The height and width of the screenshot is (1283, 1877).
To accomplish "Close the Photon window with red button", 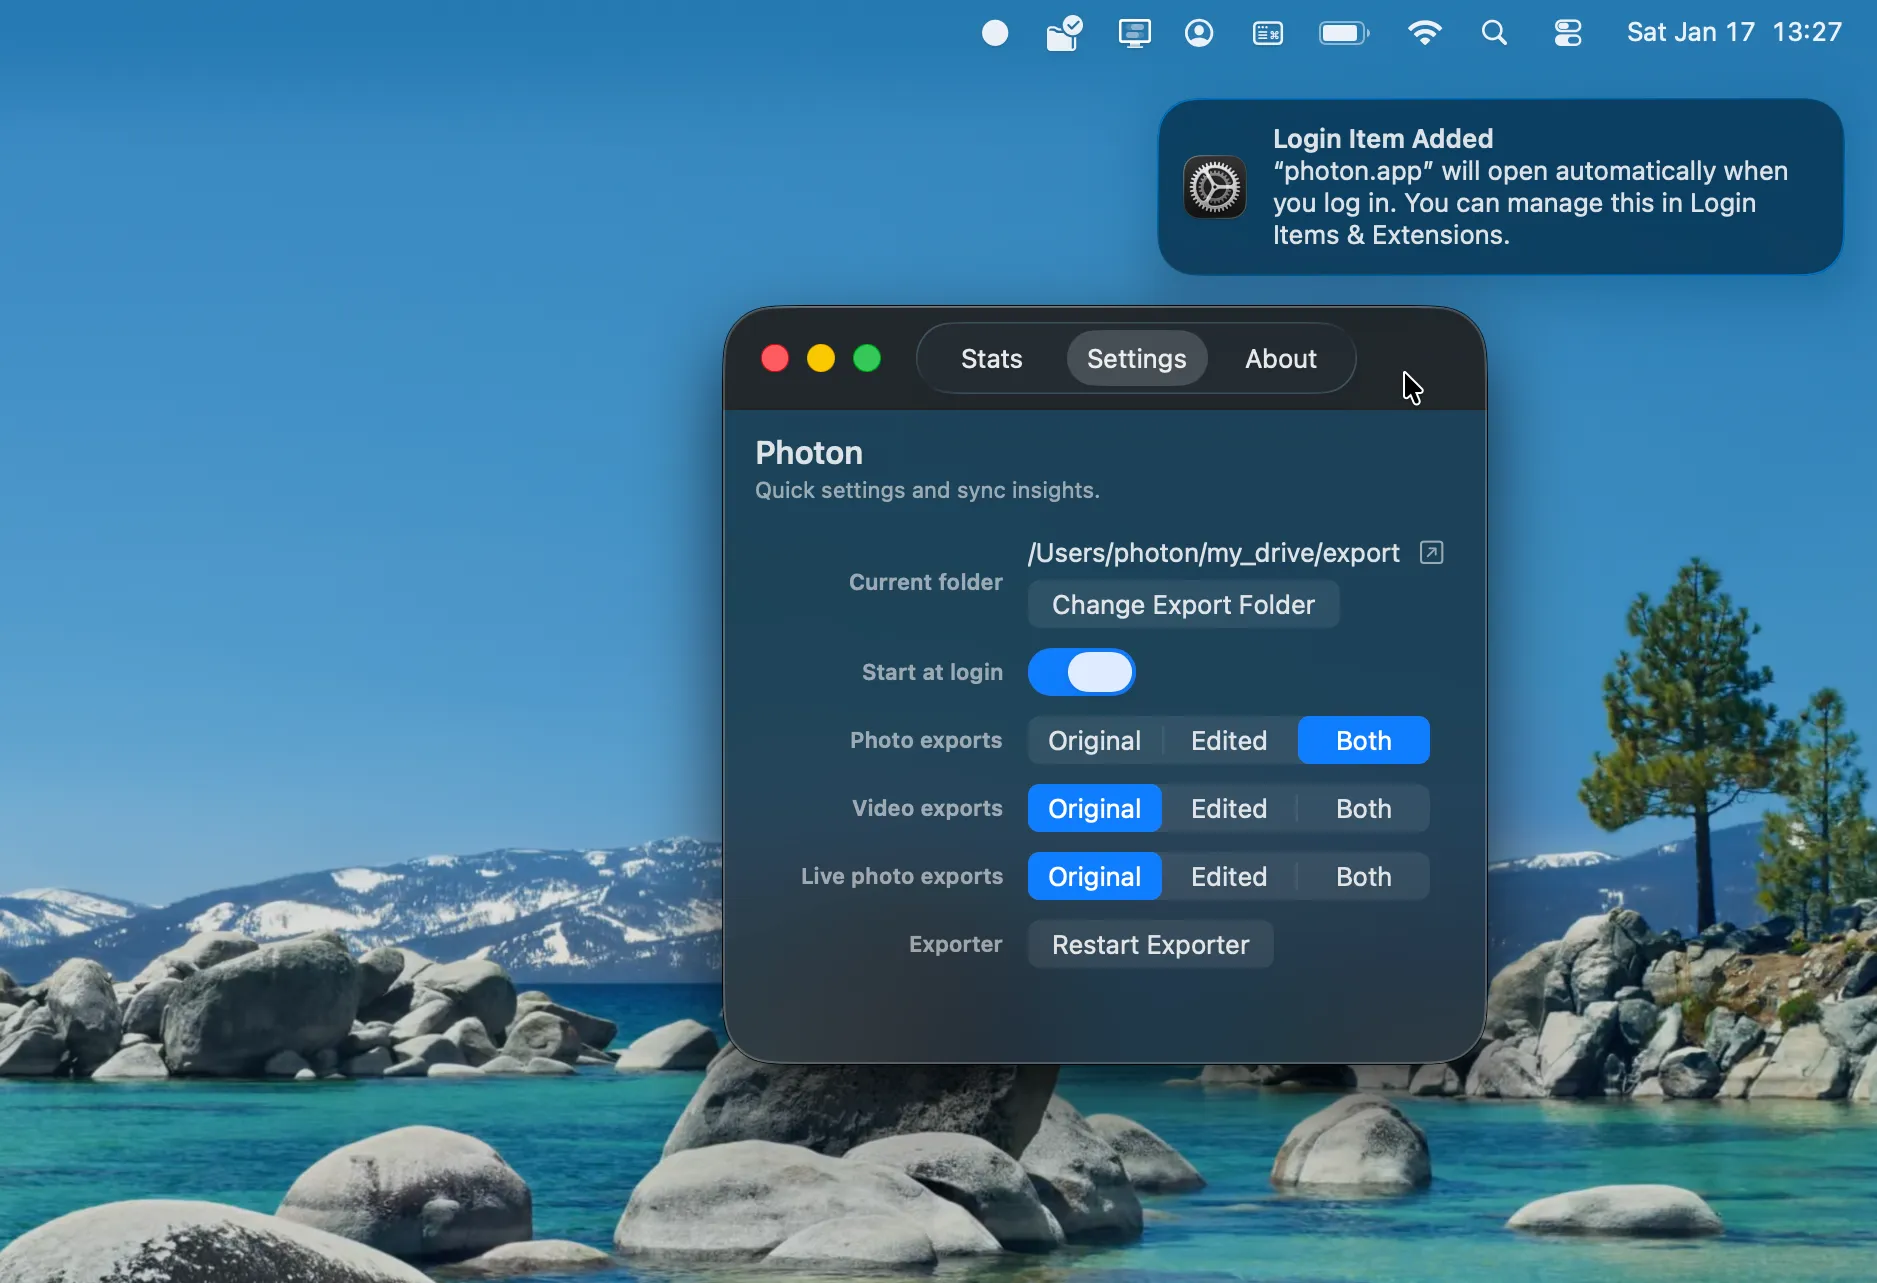I will (x=775, y=358).
